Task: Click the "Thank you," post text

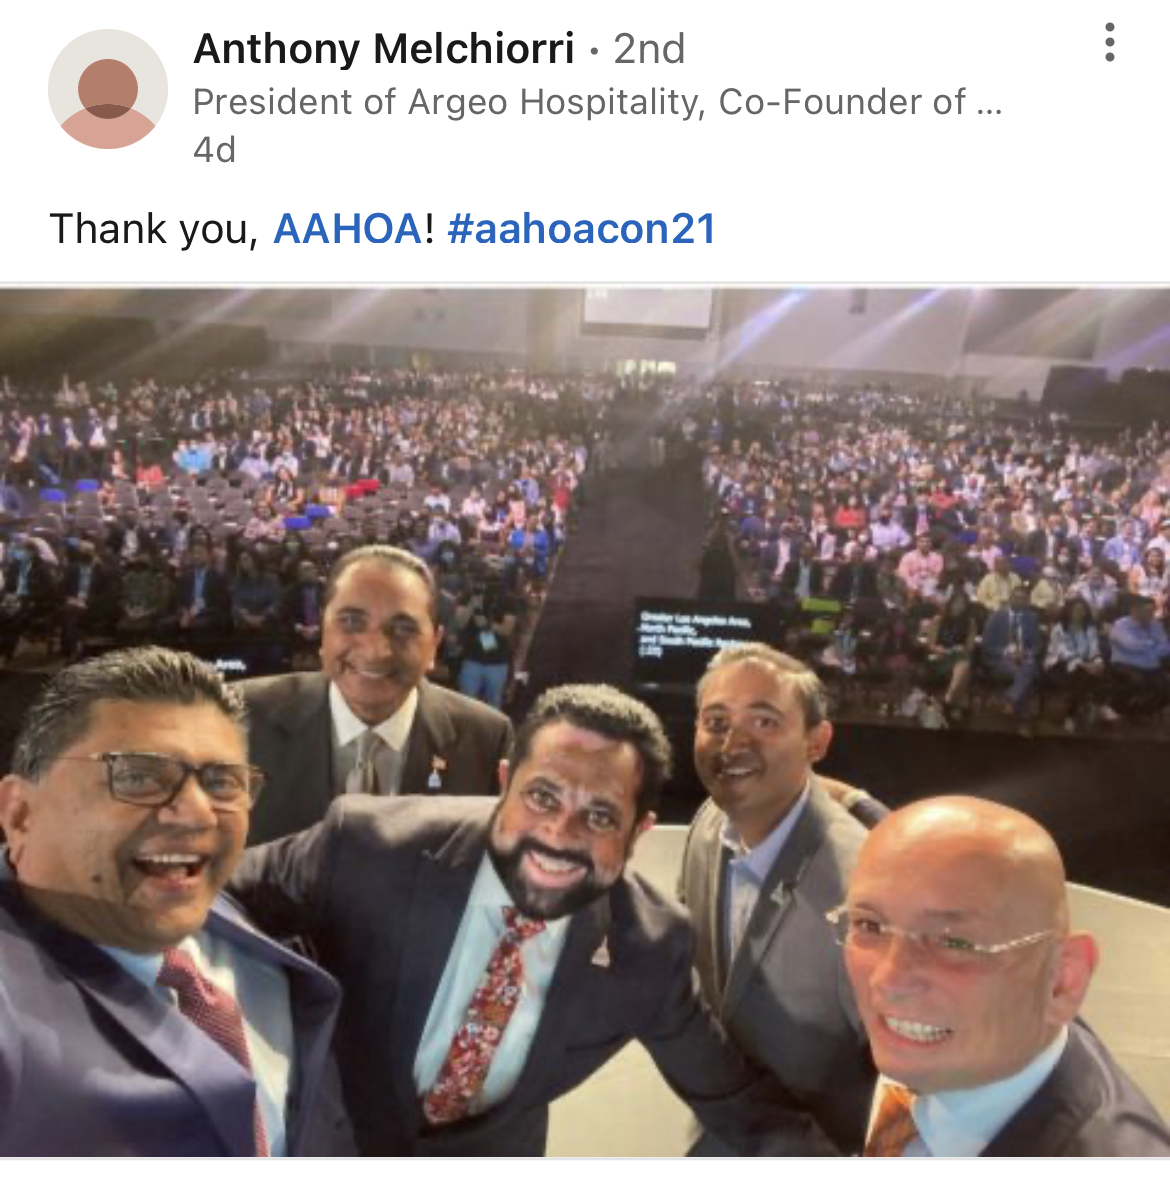Action: (154, 229)
